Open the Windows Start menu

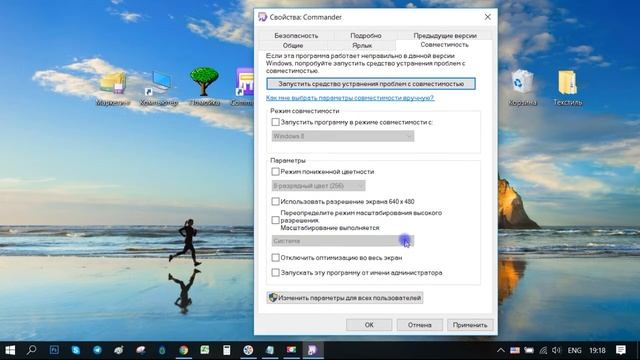(x=10, y=350)
